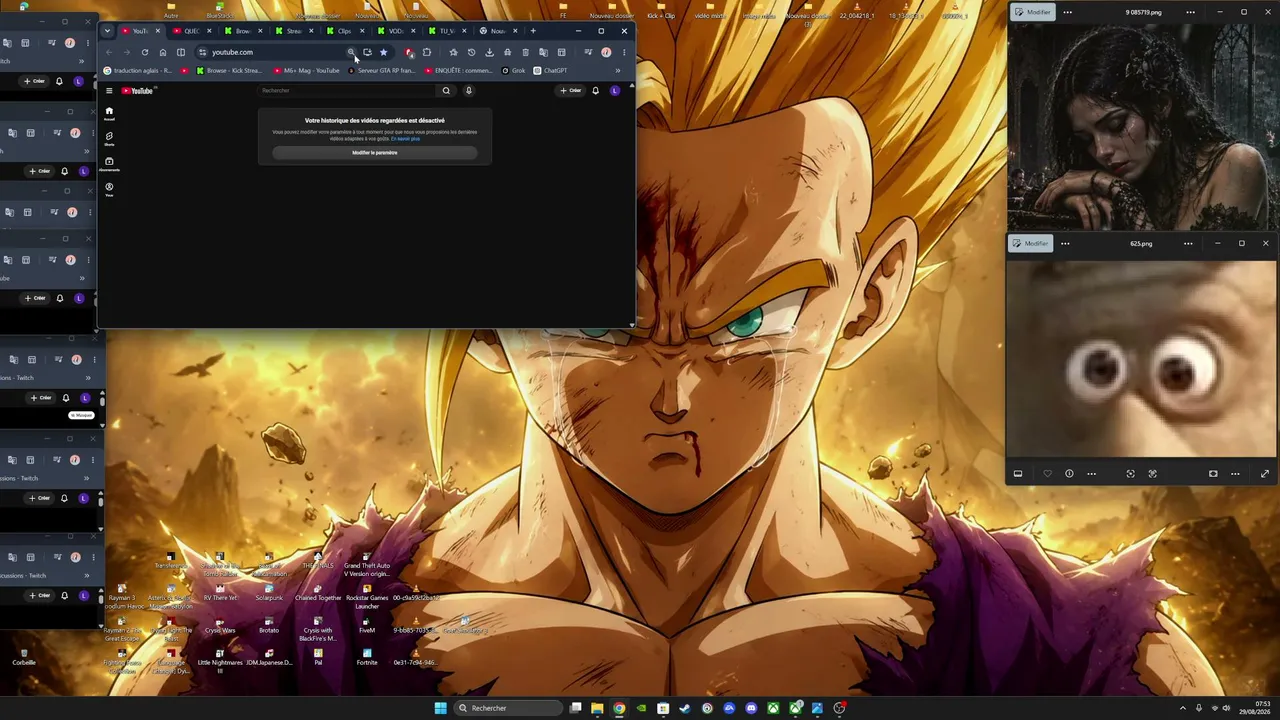Open the Chrome tab search dropdown arrow
This screenshot has height=720, width=1280.
[x=108, y=31]
